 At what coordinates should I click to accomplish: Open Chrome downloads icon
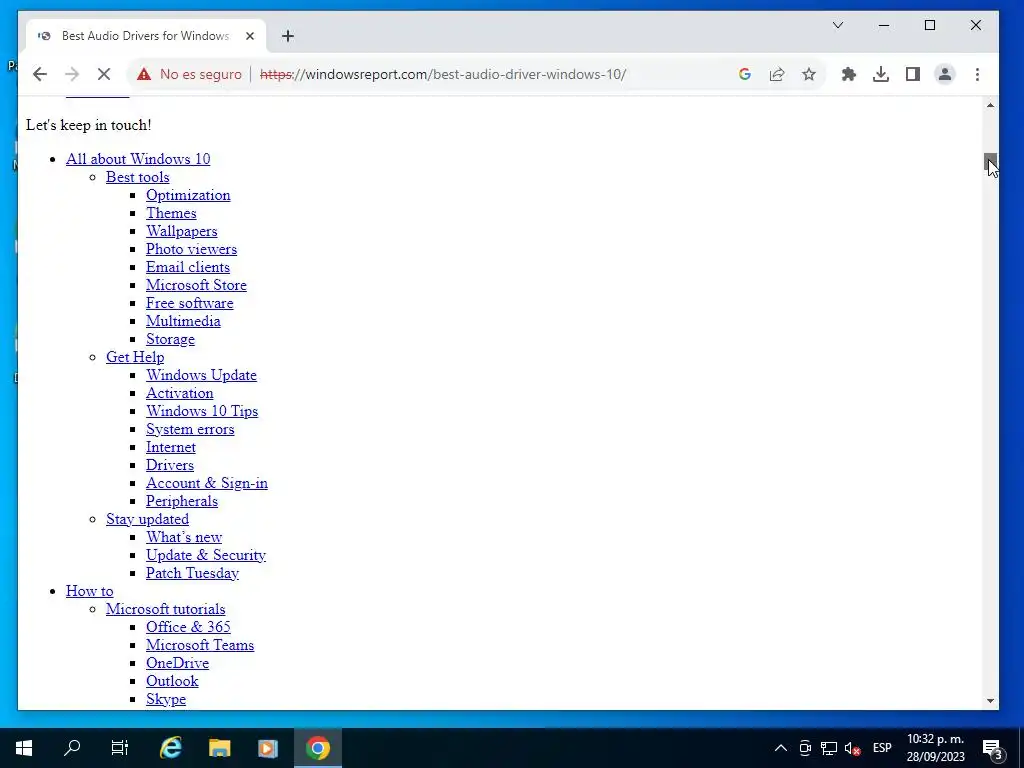(x=880, y=74)
